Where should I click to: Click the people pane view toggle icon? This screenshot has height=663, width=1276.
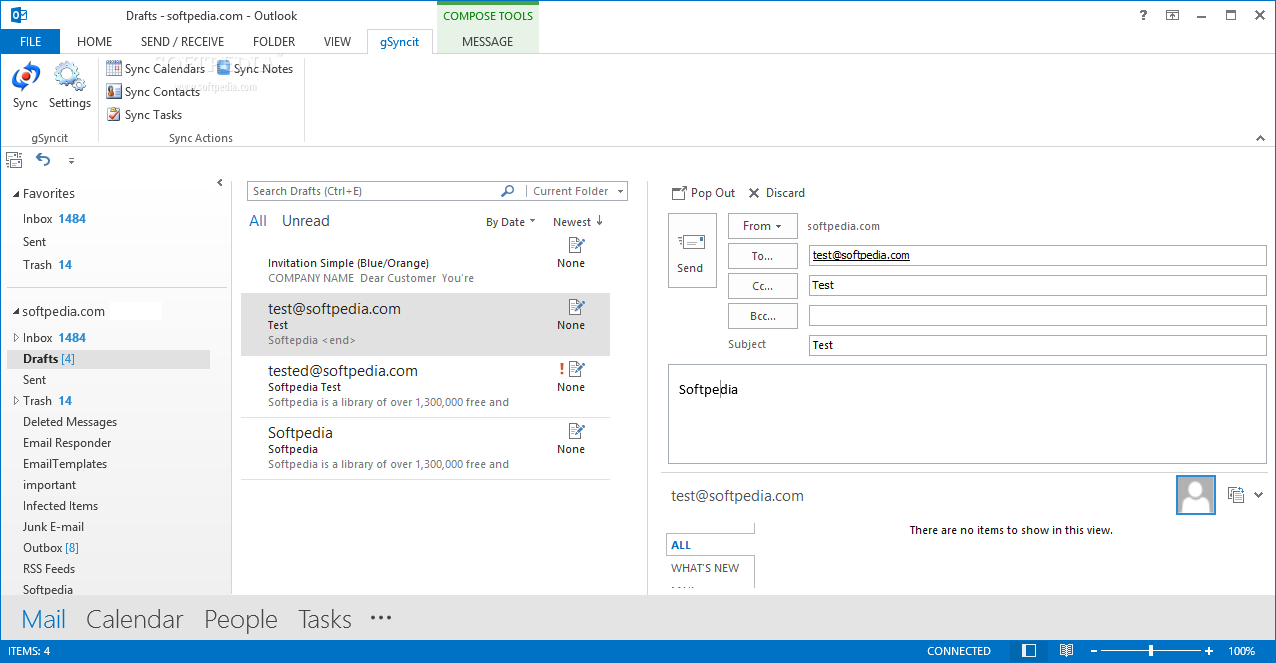[x=1236, y=495]
